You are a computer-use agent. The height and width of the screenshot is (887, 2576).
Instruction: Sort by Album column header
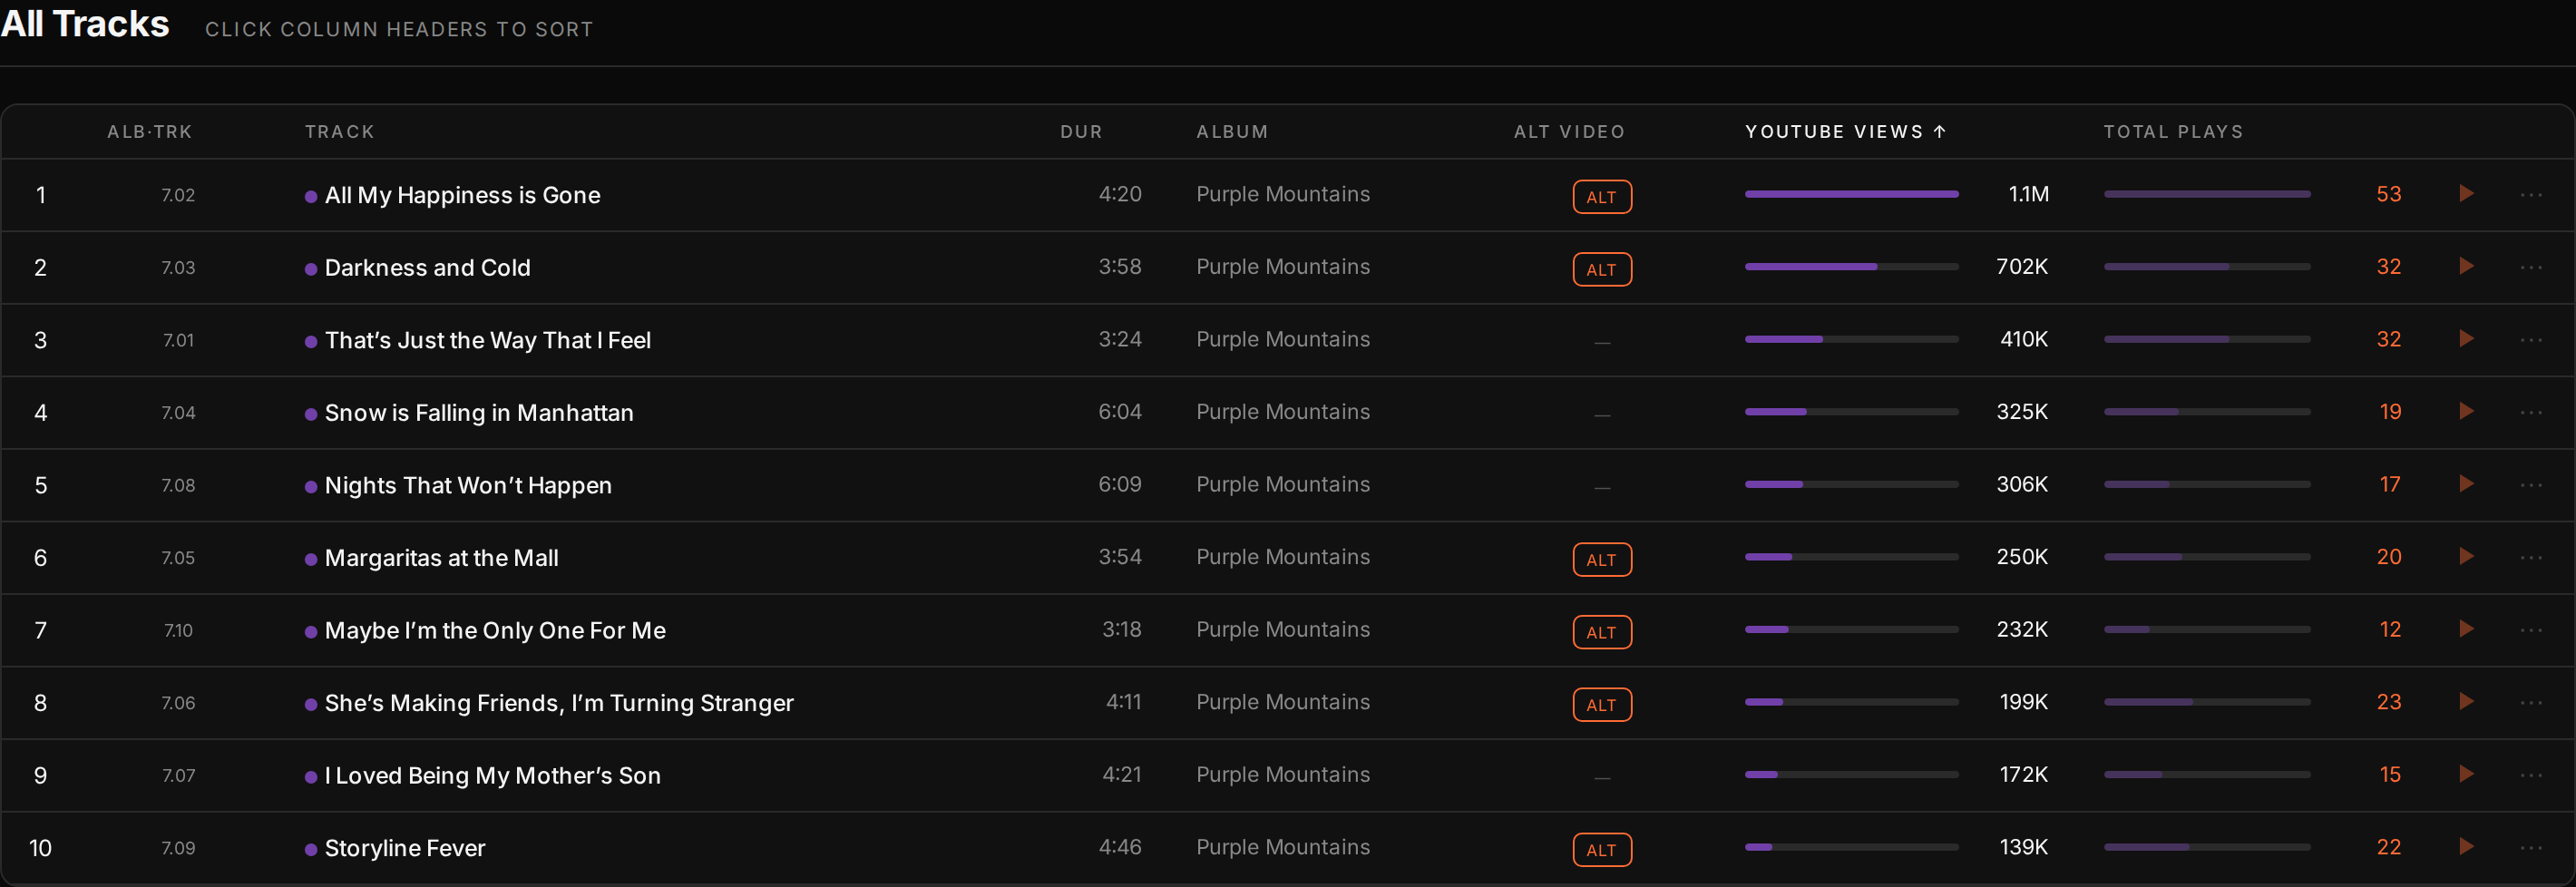tap(1232, 132)
